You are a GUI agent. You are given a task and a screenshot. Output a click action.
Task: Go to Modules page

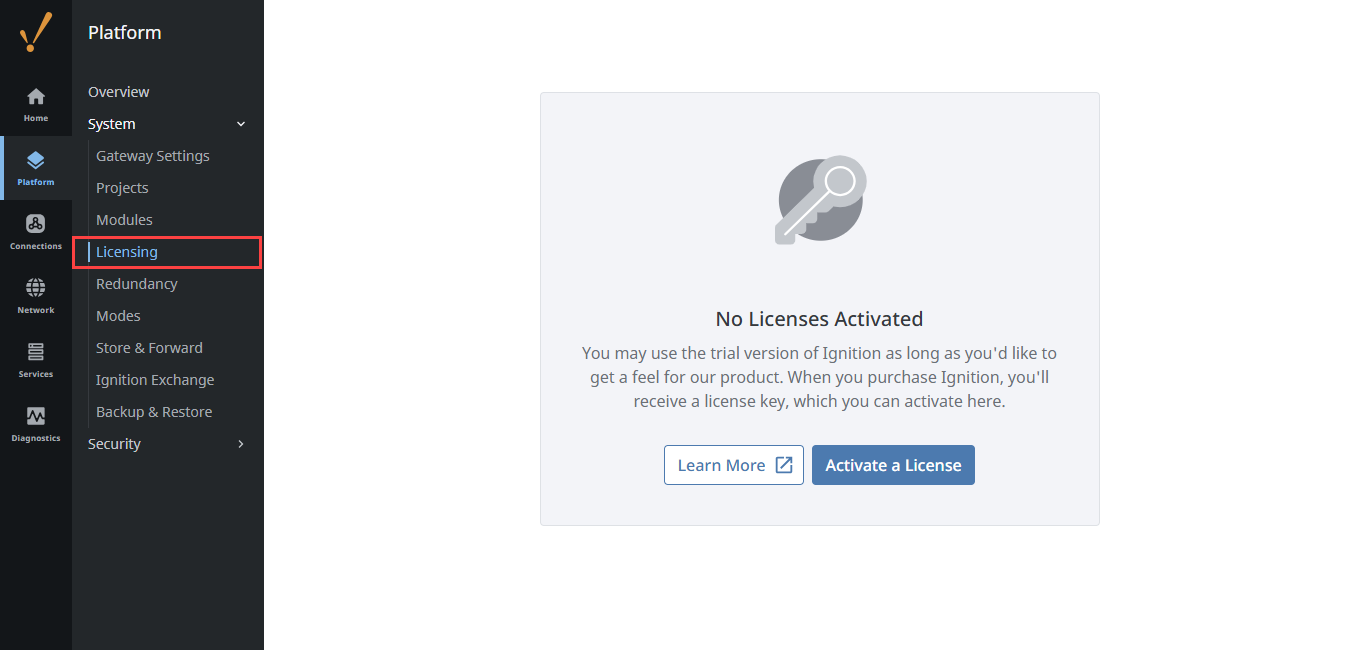pos(124,220)
